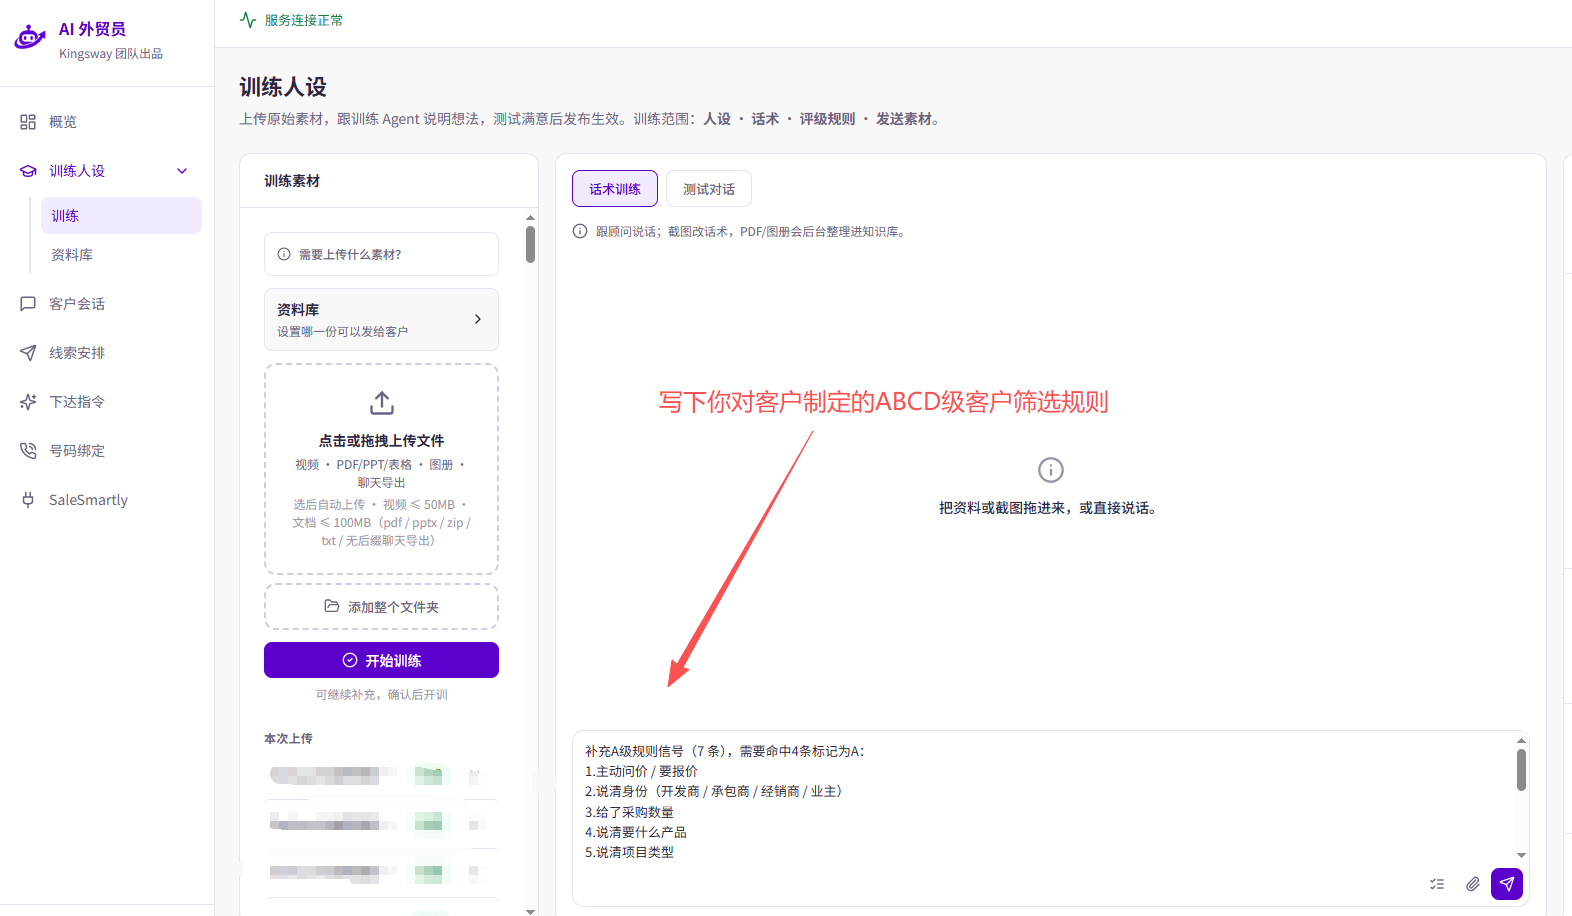Send the message with the purple send icon
This screenshot has height=916, width=1572.
click(x=1507, y=884)
